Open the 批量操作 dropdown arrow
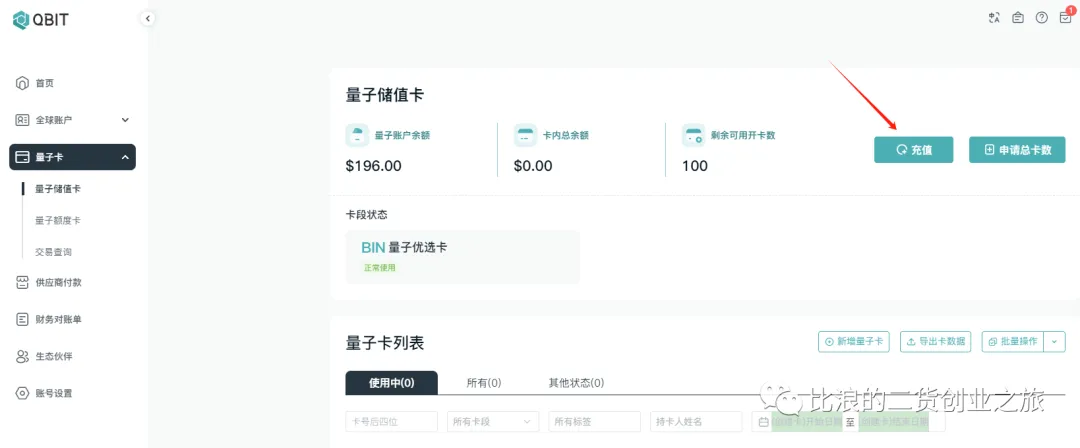 (1054, 342)
